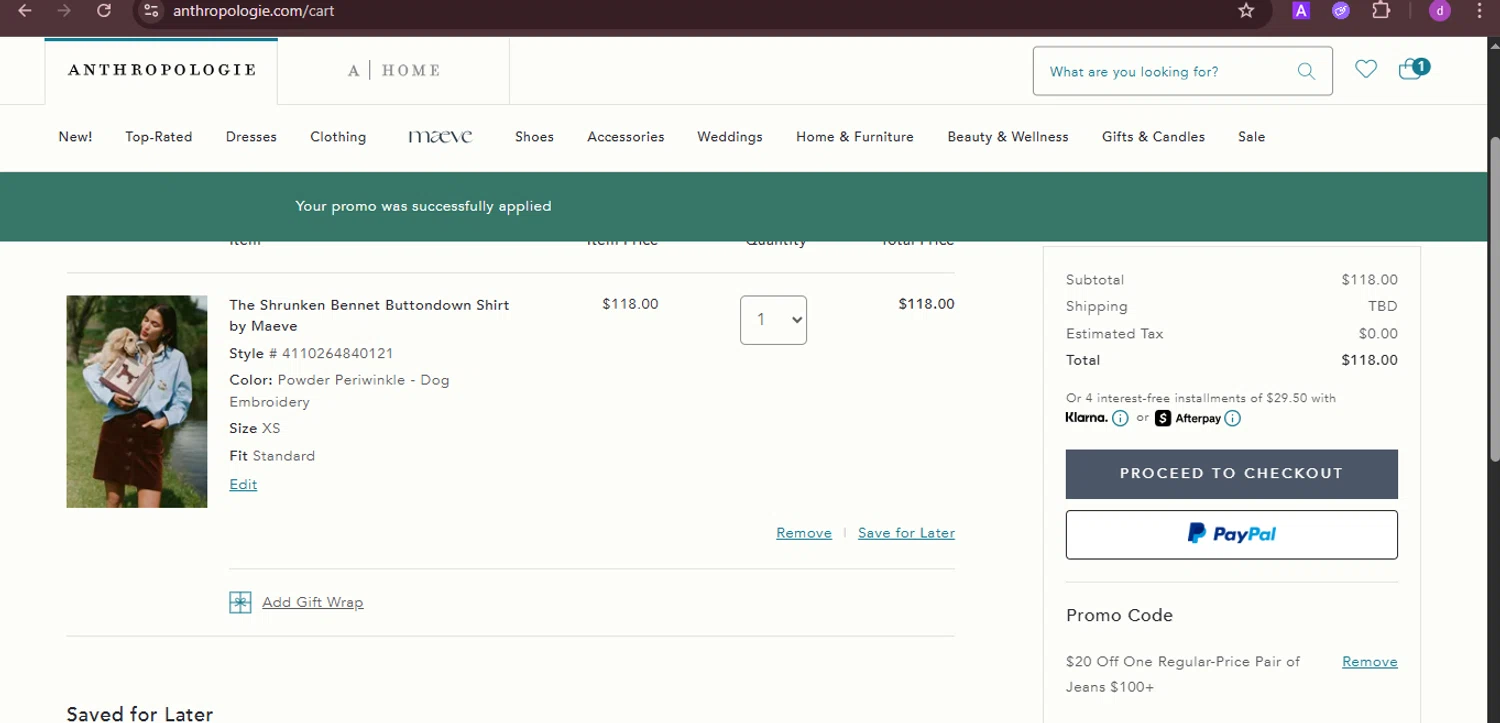Open the Top-Rated menu
This screenshot has height=723, width=1500.
point(159,137)
